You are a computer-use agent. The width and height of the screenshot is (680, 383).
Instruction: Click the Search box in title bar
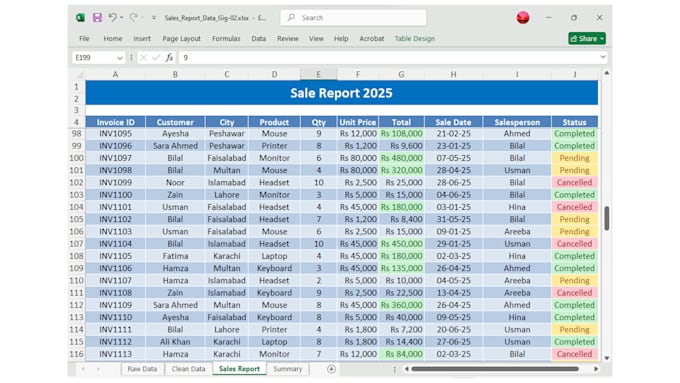pos(353,17)
